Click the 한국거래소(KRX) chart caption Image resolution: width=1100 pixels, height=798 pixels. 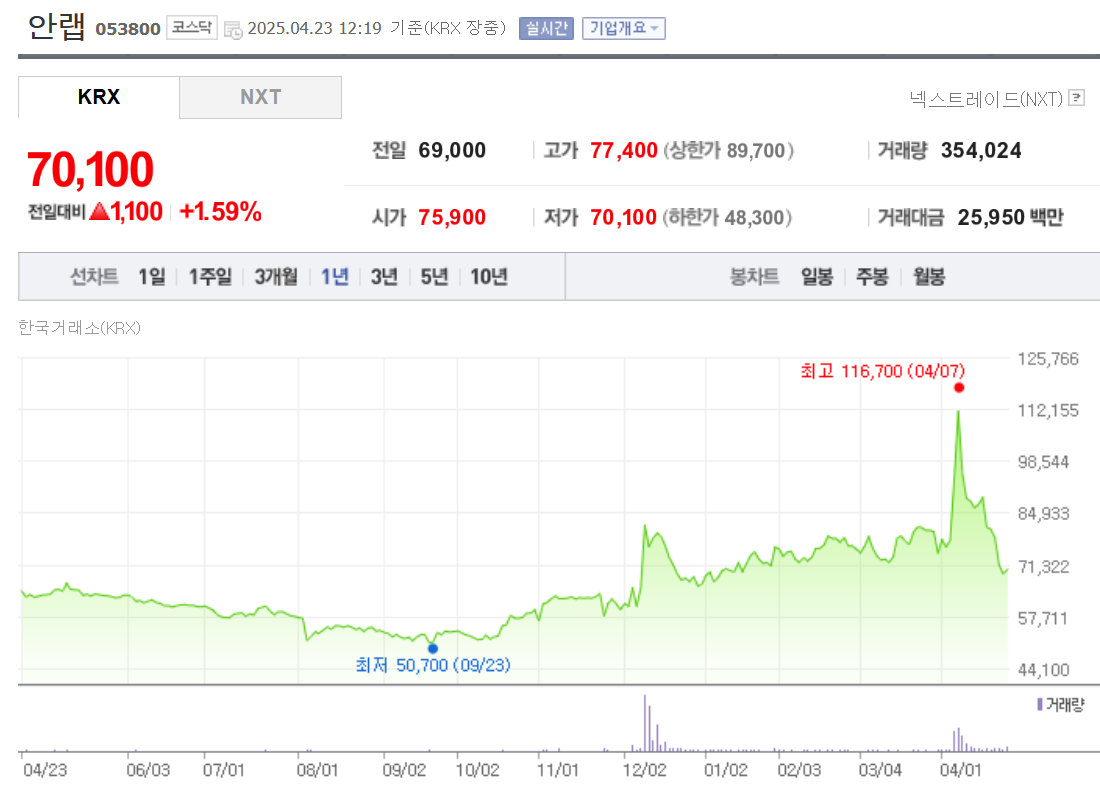click(x=79, y=327)
